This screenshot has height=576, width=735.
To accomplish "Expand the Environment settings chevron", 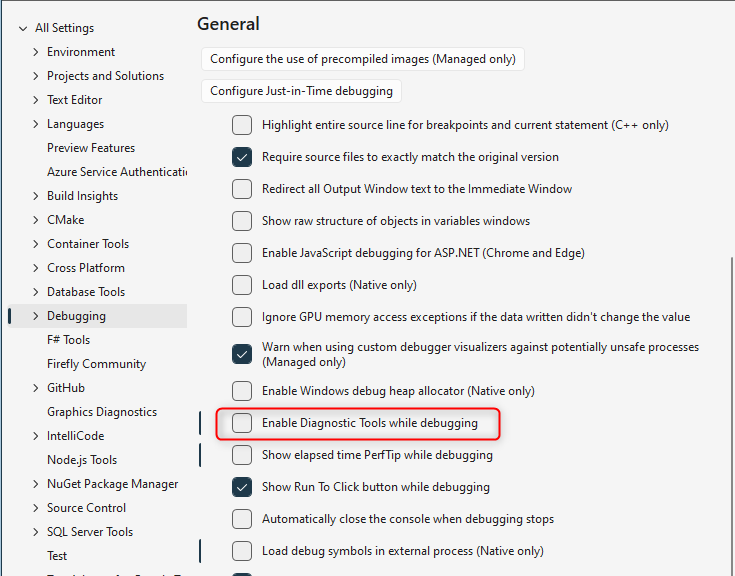I will point(36,52).
